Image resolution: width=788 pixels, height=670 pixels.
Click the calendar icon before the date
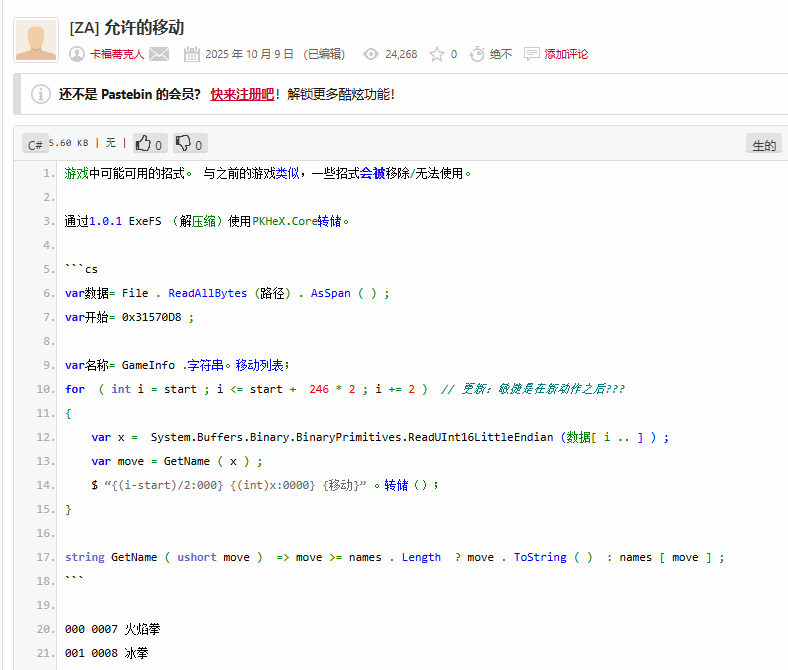[192, 54]
